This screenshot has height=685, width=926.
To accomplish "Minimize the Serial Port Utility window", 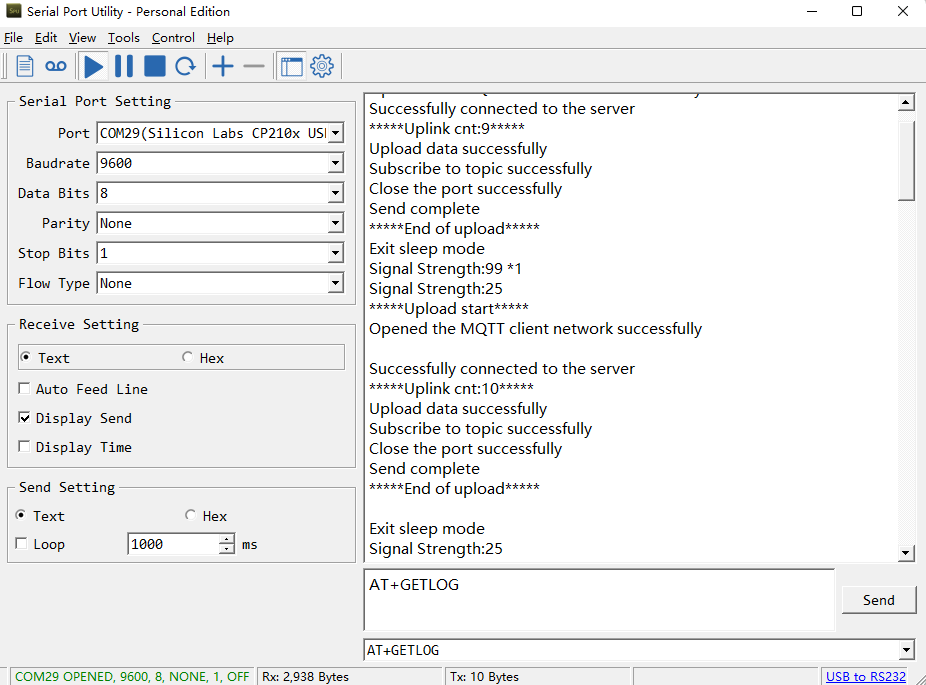I will [x=812, y=11].
